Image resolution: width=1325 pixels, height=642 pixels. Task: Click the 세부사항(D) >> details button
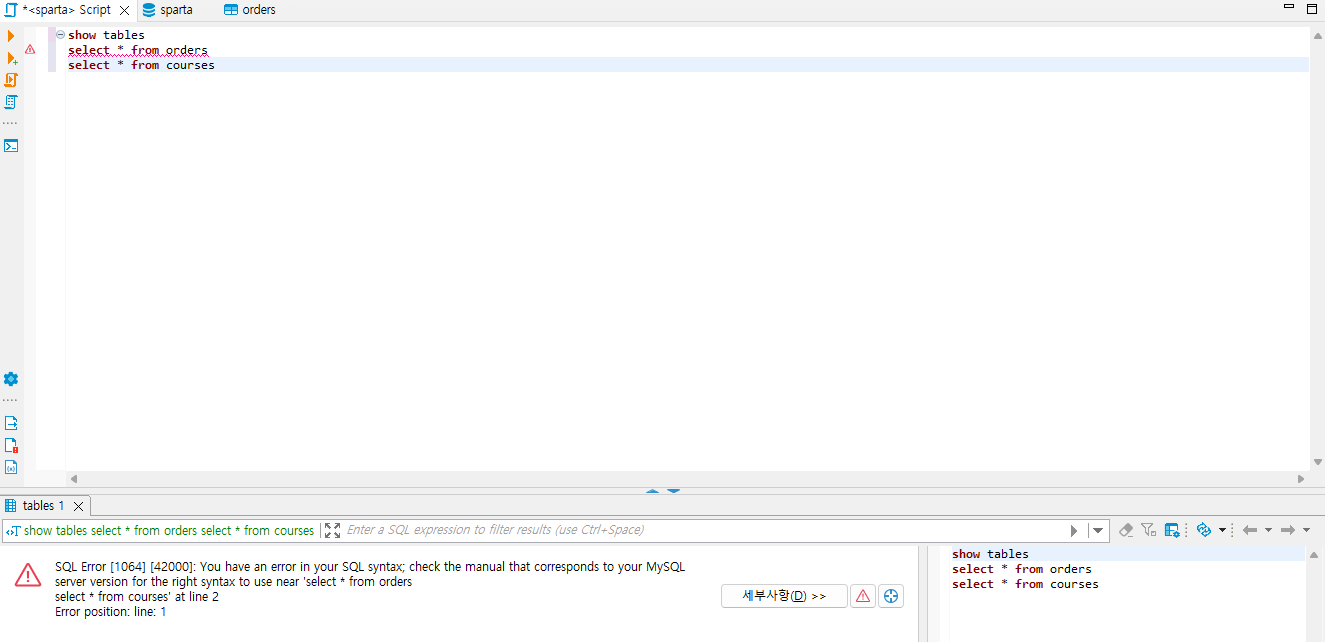[784, 596]
